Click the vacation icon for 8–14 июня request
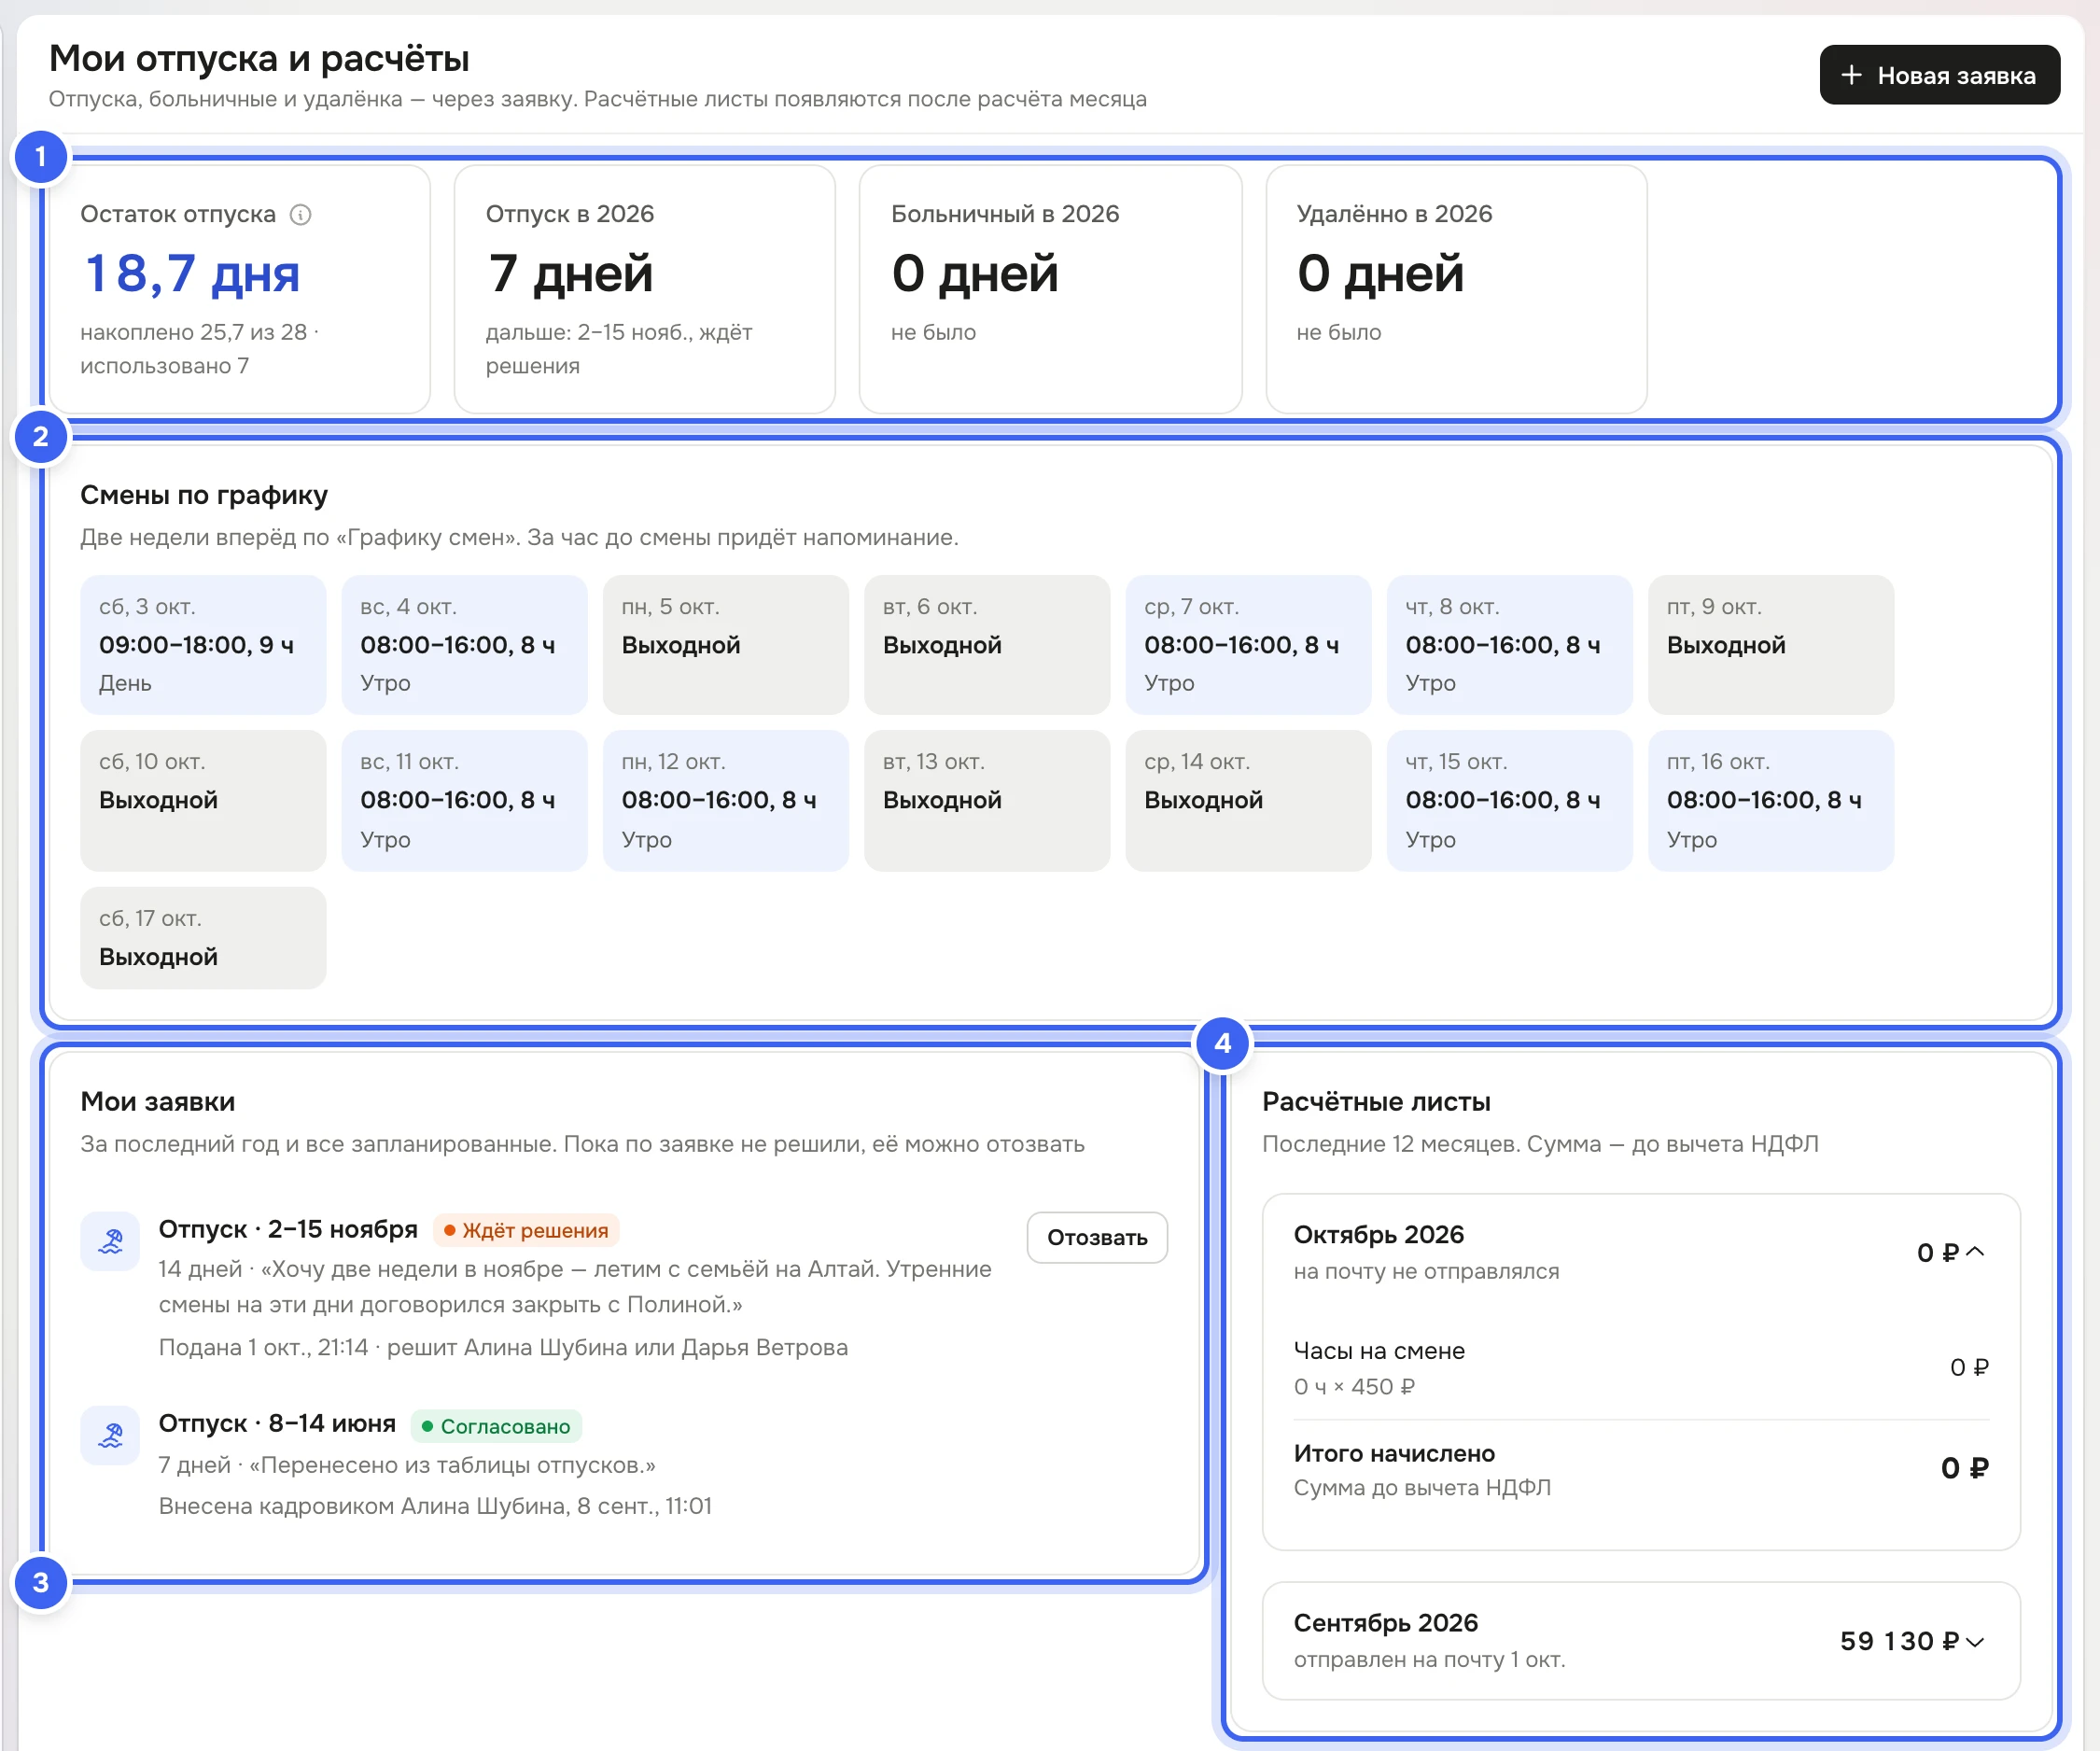 (110, 1436)
